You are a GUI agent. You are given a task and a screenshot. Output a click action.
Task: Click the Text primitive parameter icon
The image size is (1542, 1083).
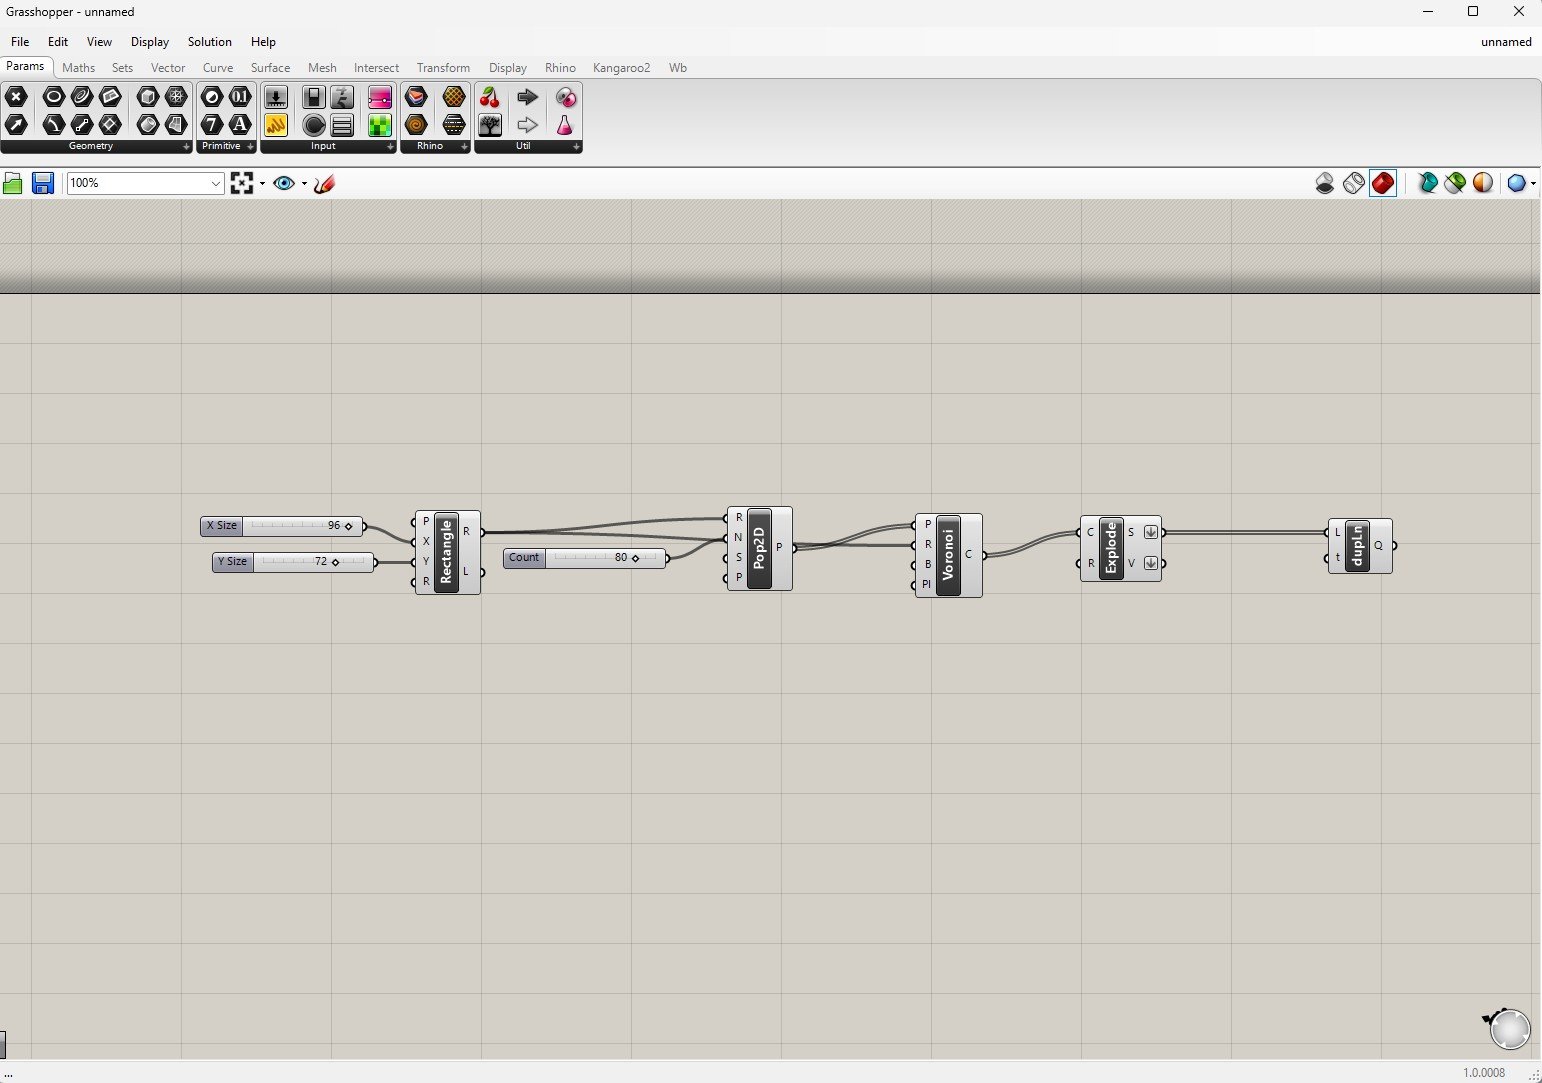(x=240, y=125)
